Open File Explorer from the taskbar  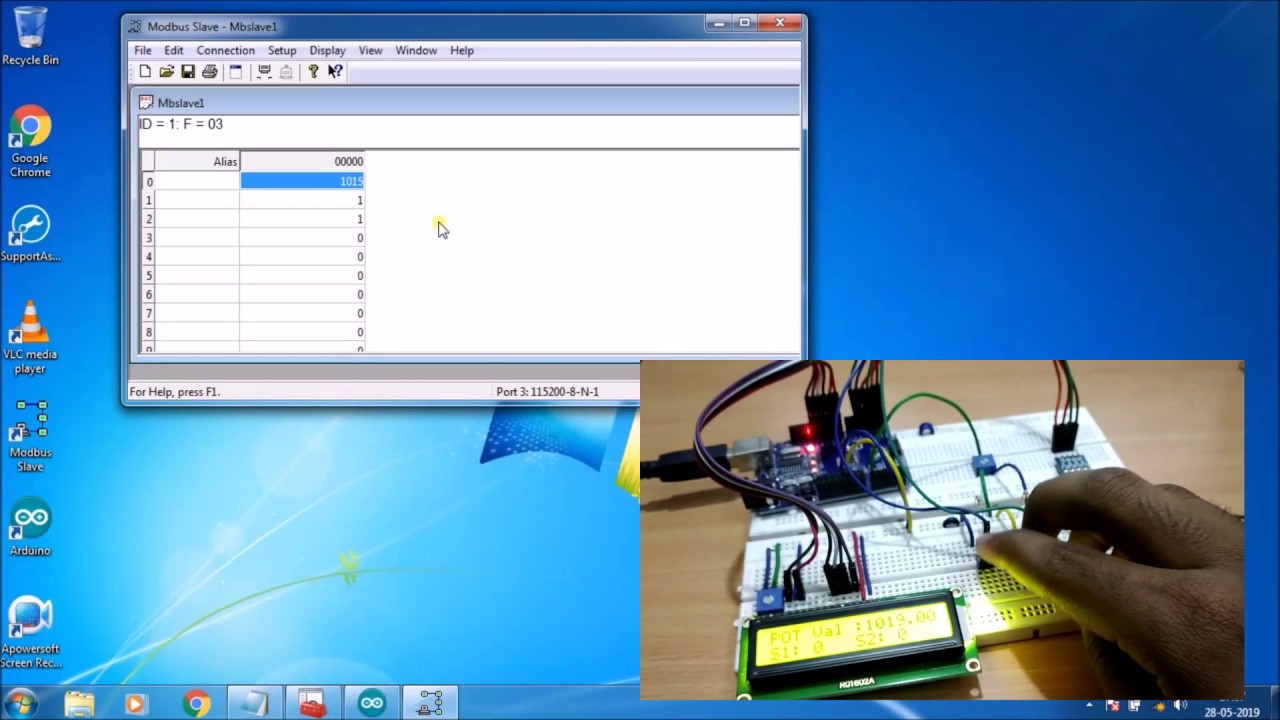[79, 703]
